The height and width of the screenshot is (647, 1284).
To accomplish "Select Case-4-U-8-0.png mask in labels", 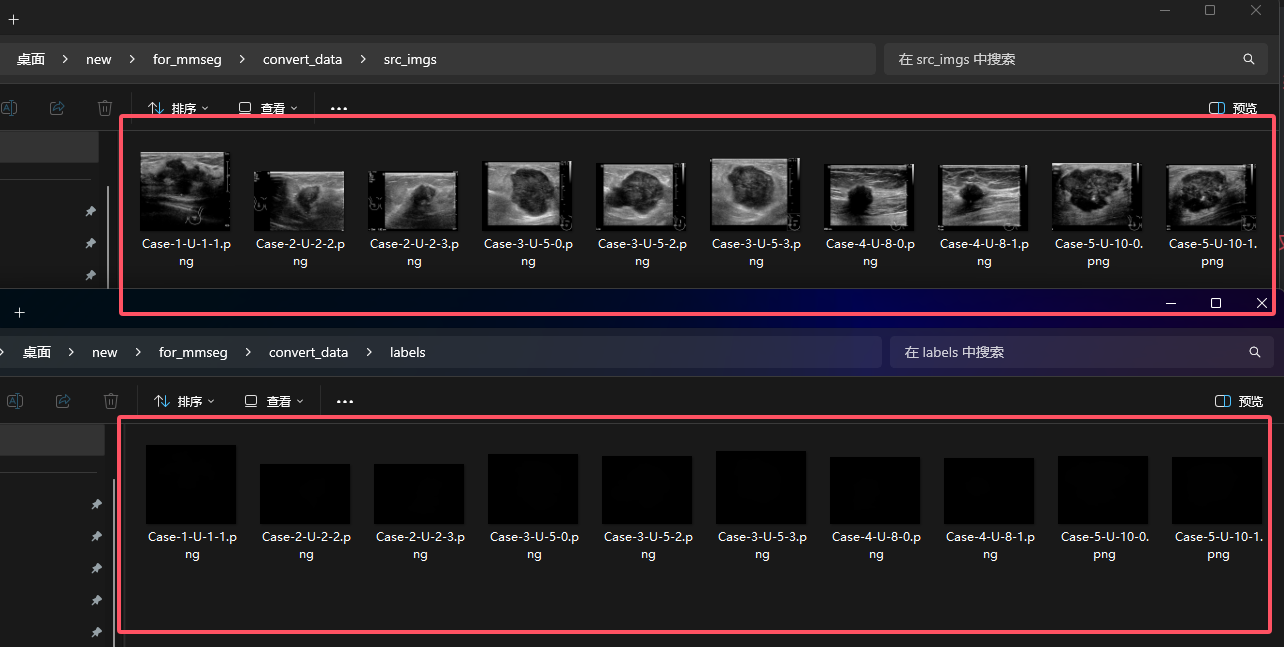I will point(875,491).
